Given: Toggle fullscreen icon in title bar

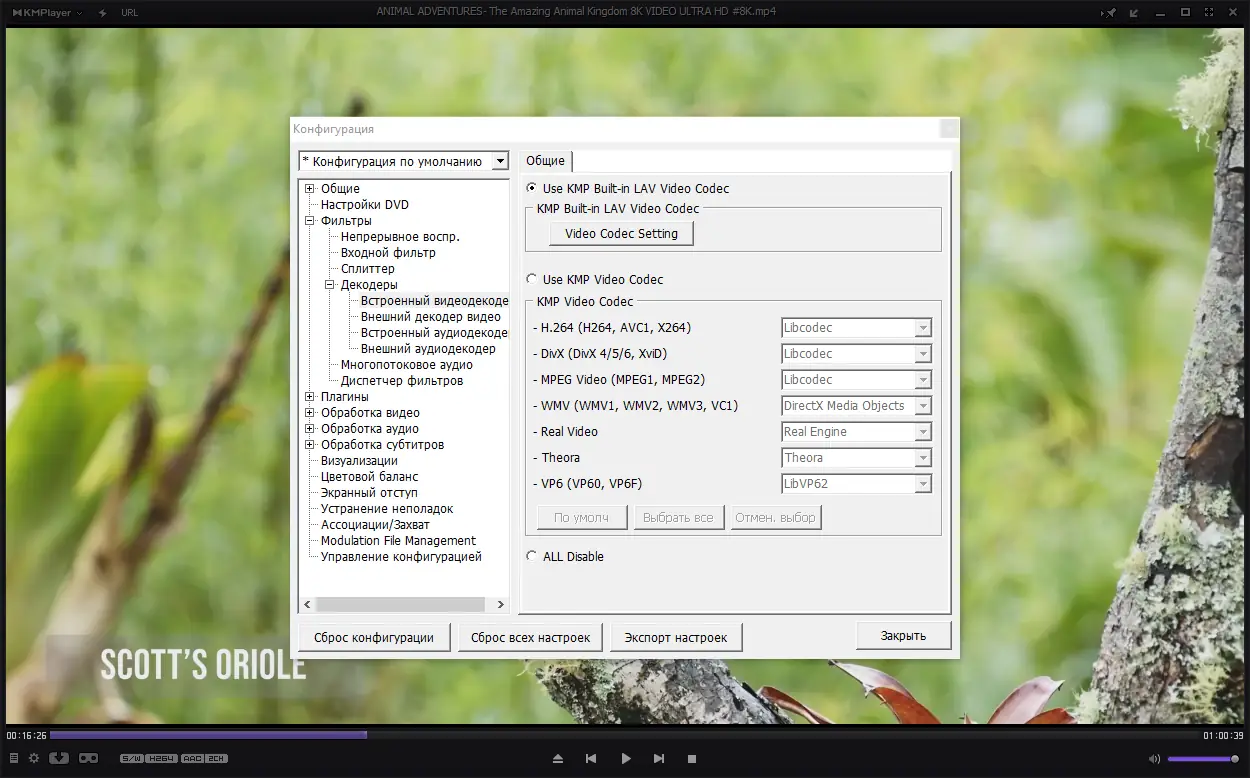Looking at the screenshot, I should coord(1210,12).
